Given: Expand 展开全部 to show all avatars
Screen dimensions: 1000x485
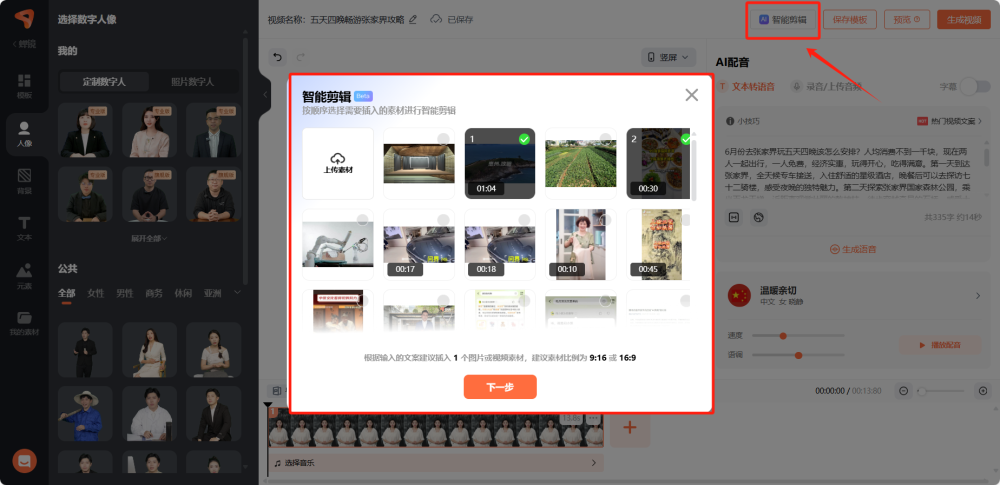Looking at the screenshot, I should pyautogui.click(x=149, y=238).
